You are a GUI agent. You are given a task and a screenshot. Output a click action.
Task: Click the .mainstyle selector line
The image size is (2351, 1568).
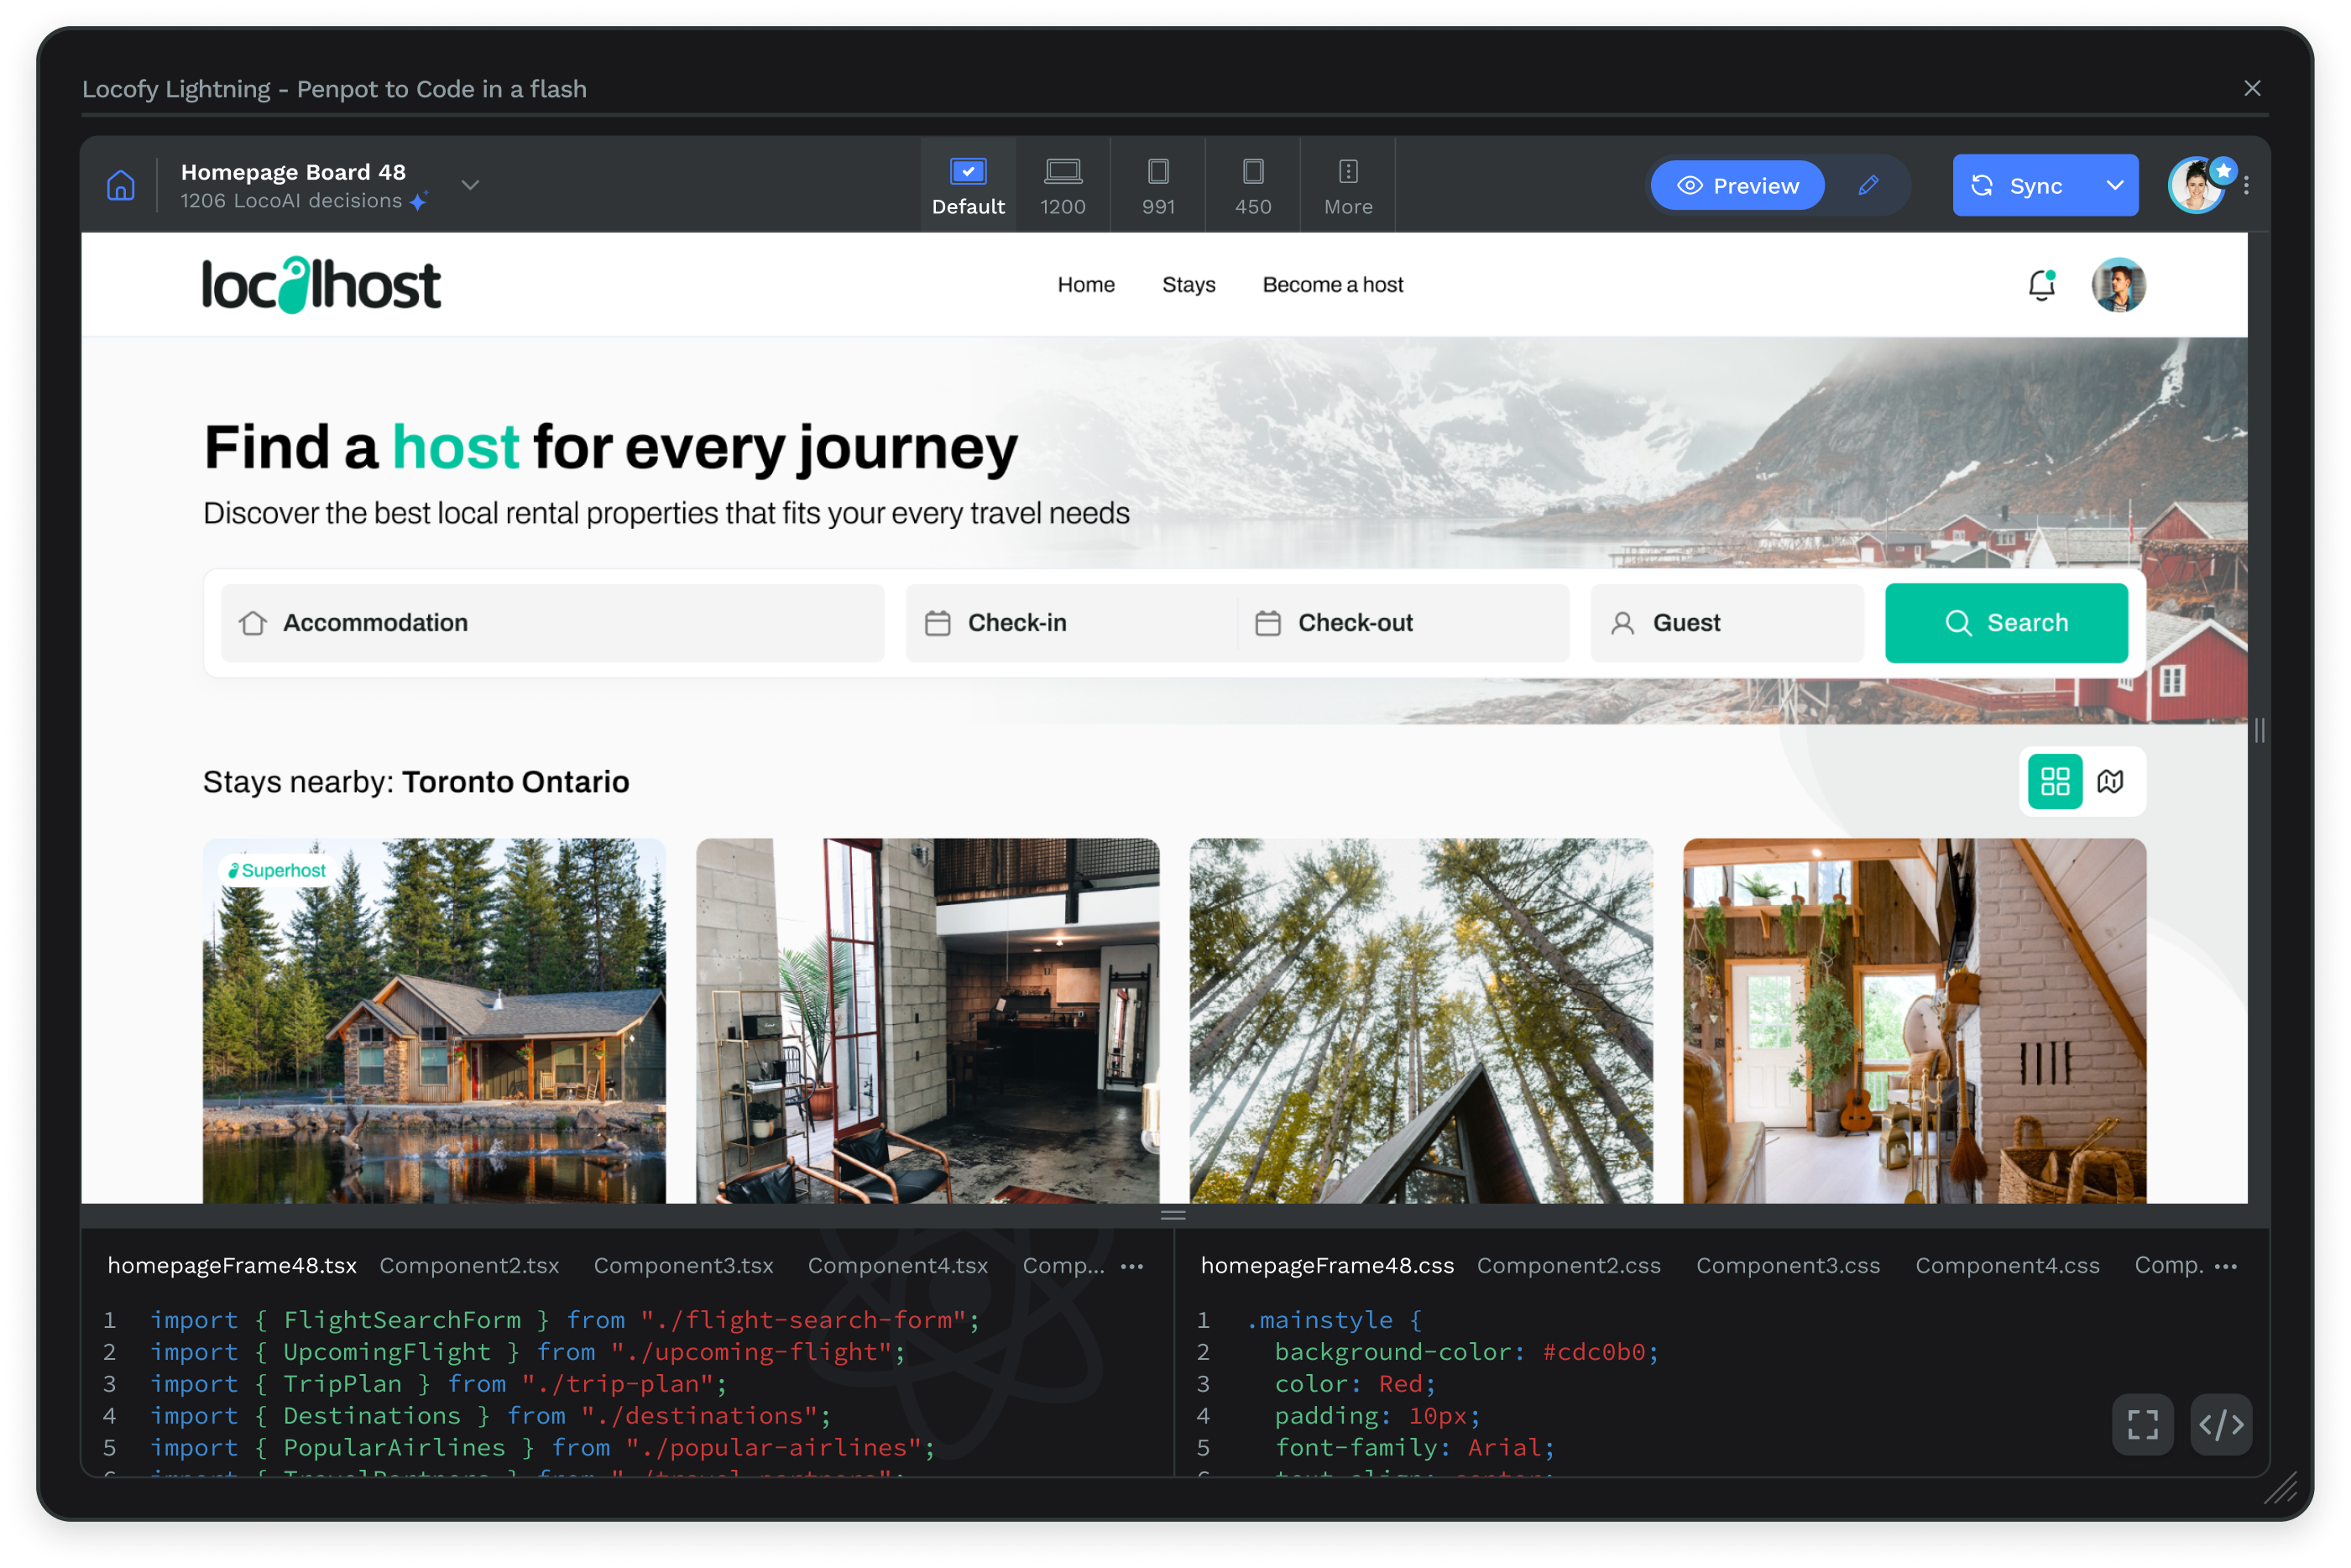point(1334,1320)
